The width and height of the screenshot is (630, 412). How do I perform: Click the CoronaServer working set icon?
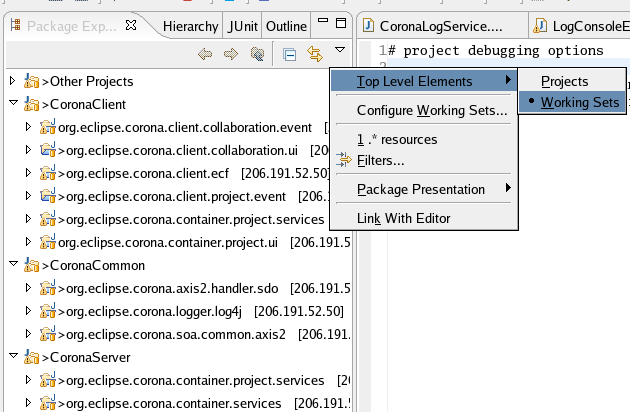click(31, 356)
